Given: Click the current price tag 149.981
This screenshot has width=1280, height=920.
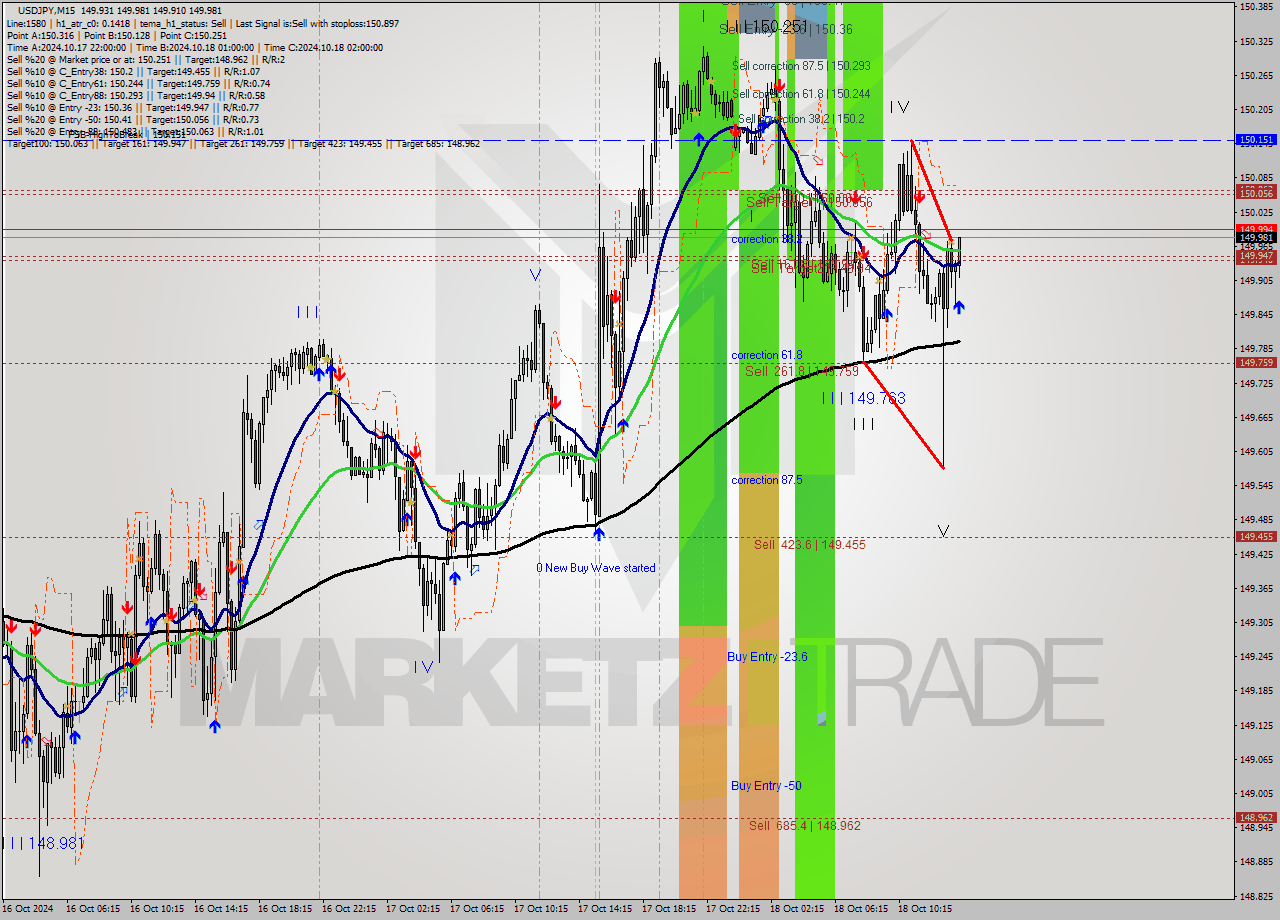Looking at the screenshot, I should coord(1256,238).
